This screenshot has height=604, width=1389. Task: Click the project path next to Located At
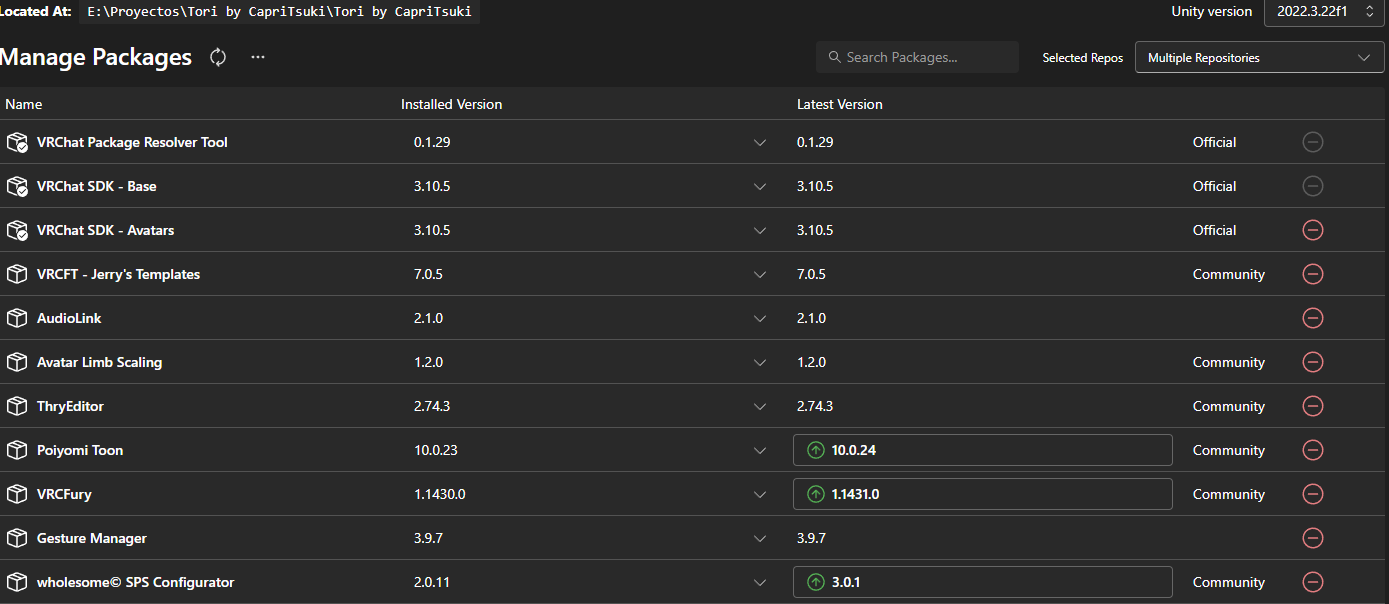[x=279, y=12]
